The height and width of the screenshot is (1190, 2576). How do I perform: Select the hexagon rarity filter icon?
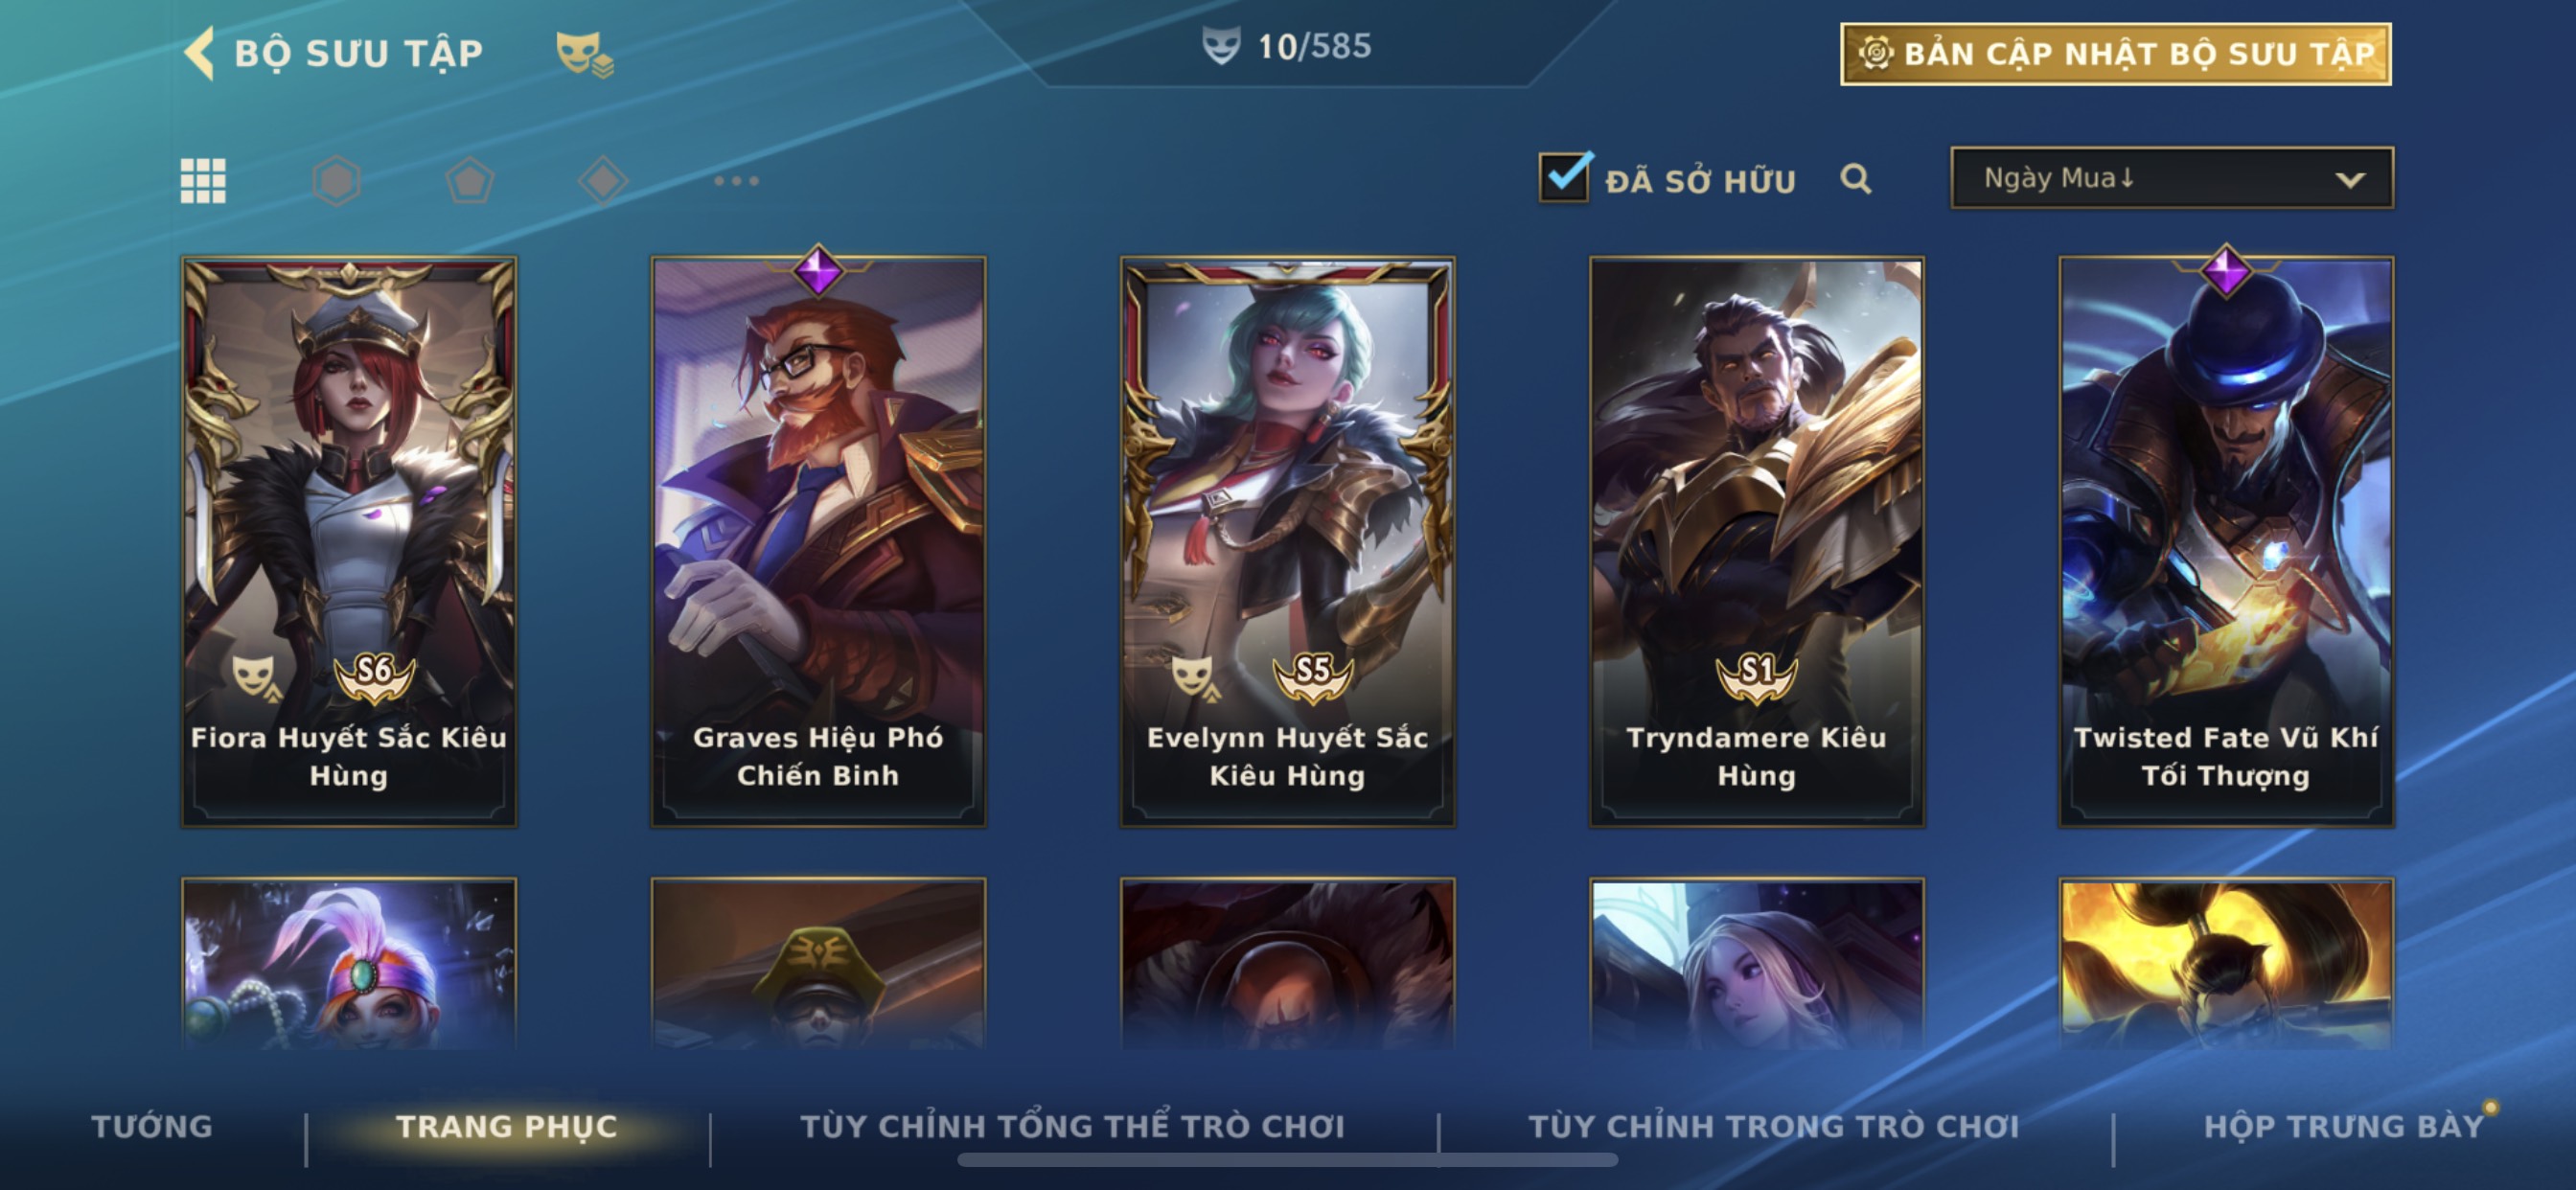336,181
